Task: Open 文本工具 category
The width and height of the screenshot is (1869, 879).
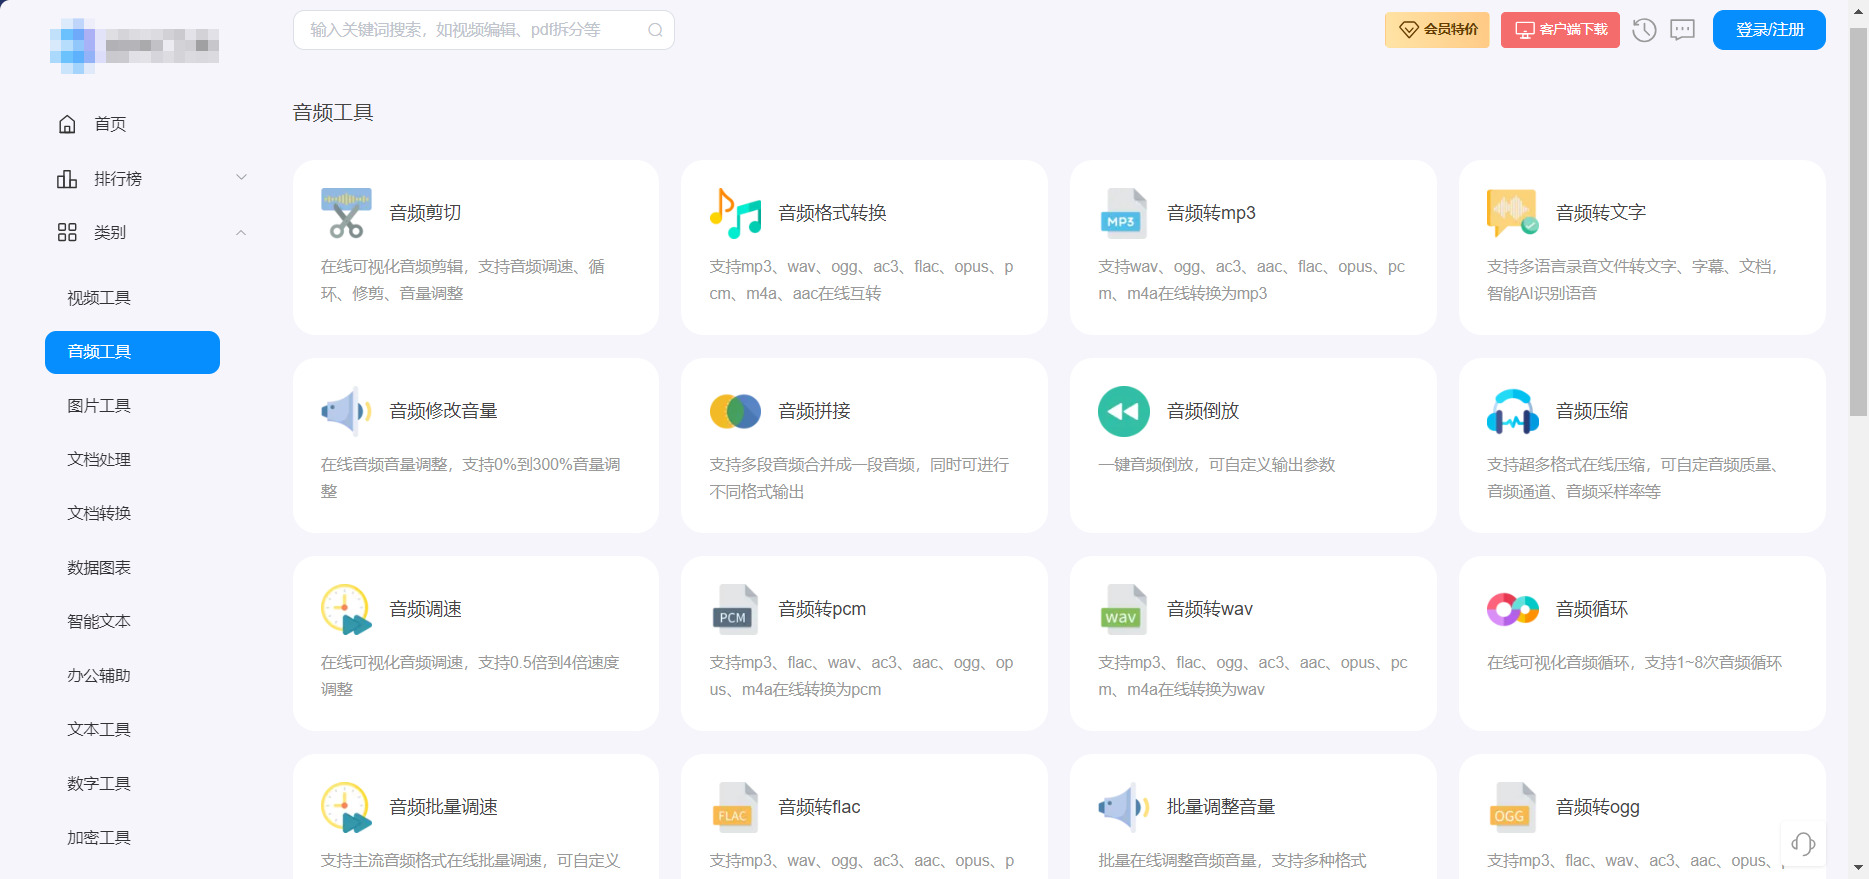Action: 99,730
